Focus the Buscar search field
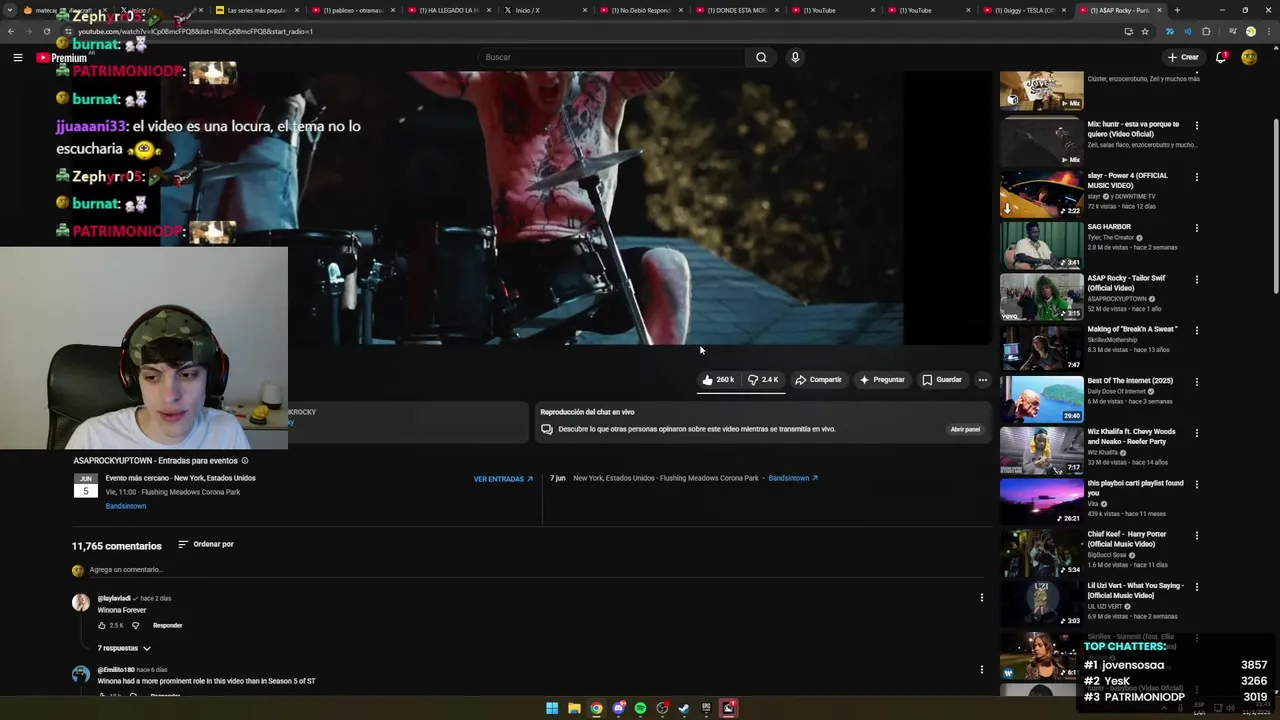1280x720 pixels. pos(611,57)
